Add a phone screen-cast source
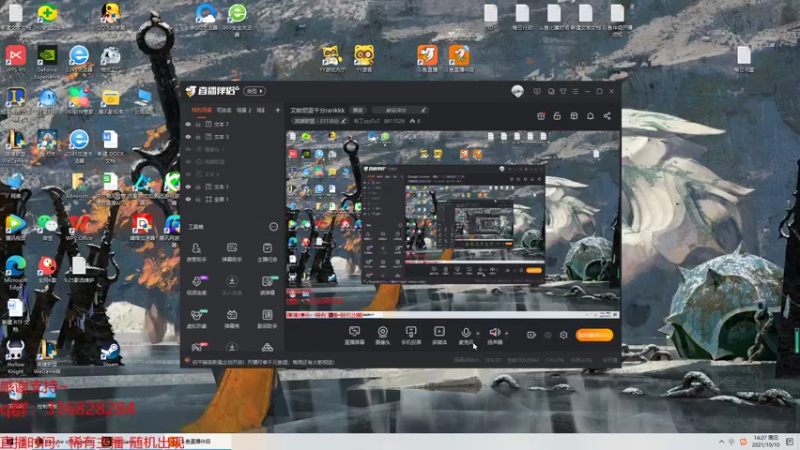800x450 pixels. tap(411, 336)
